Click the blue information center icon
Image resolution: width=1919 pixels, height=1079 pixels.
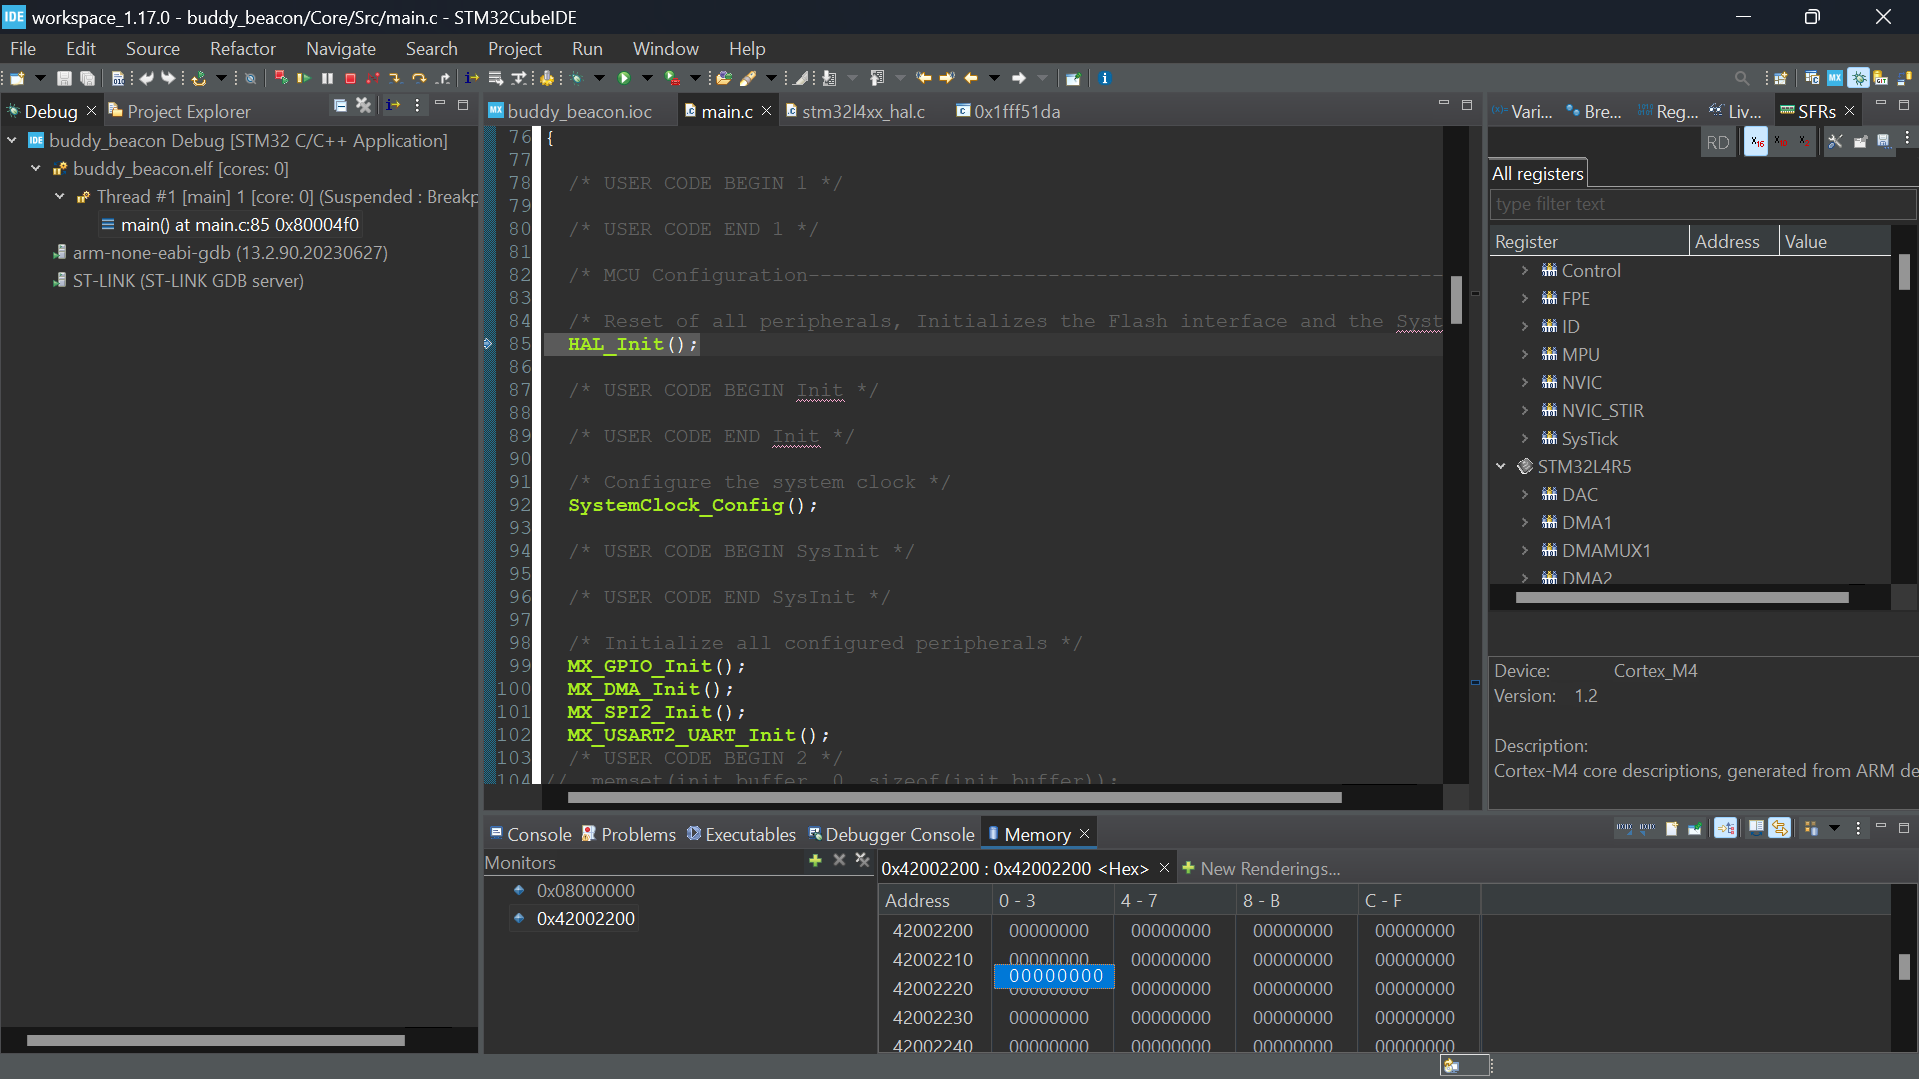coord(1105,78)
